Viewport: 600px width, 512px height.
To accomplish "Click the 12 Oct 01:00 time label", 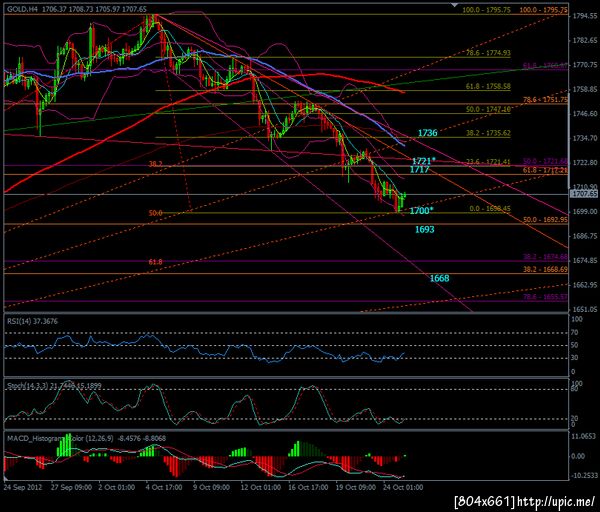I will coord(261,488).
